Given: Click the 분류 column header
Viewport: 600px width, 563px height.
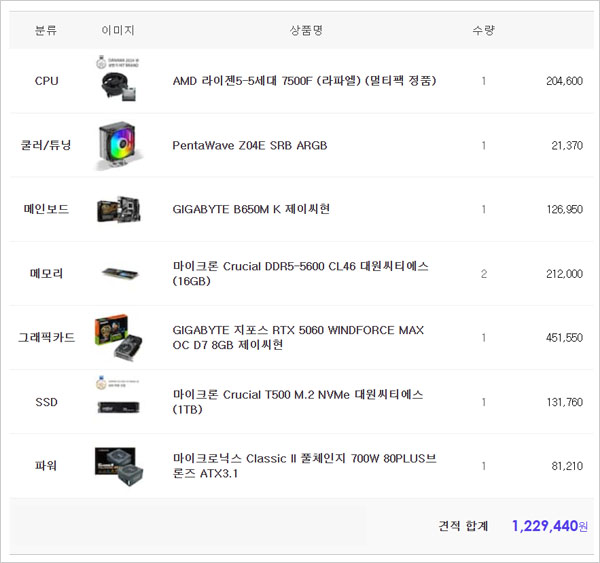Looking at the screenshot, I should 46,30.
